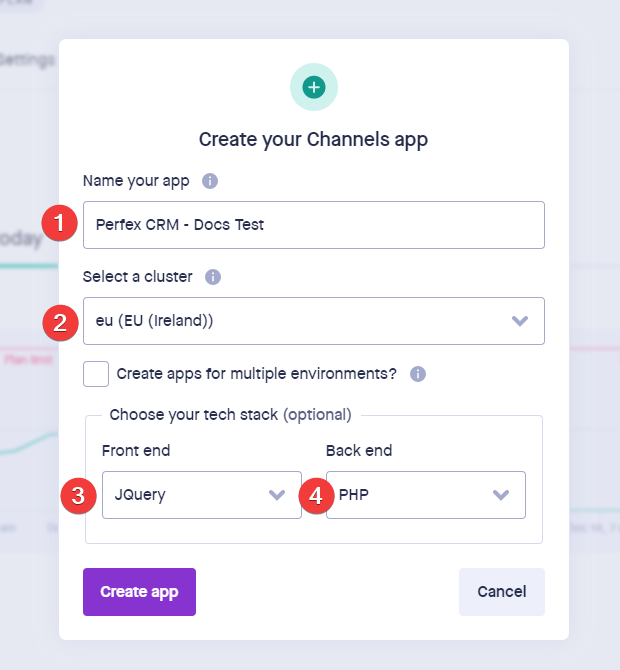Click the red number 3 badge
The width and height of the screenshot is (620, 670).
click(x=80, y=495)
